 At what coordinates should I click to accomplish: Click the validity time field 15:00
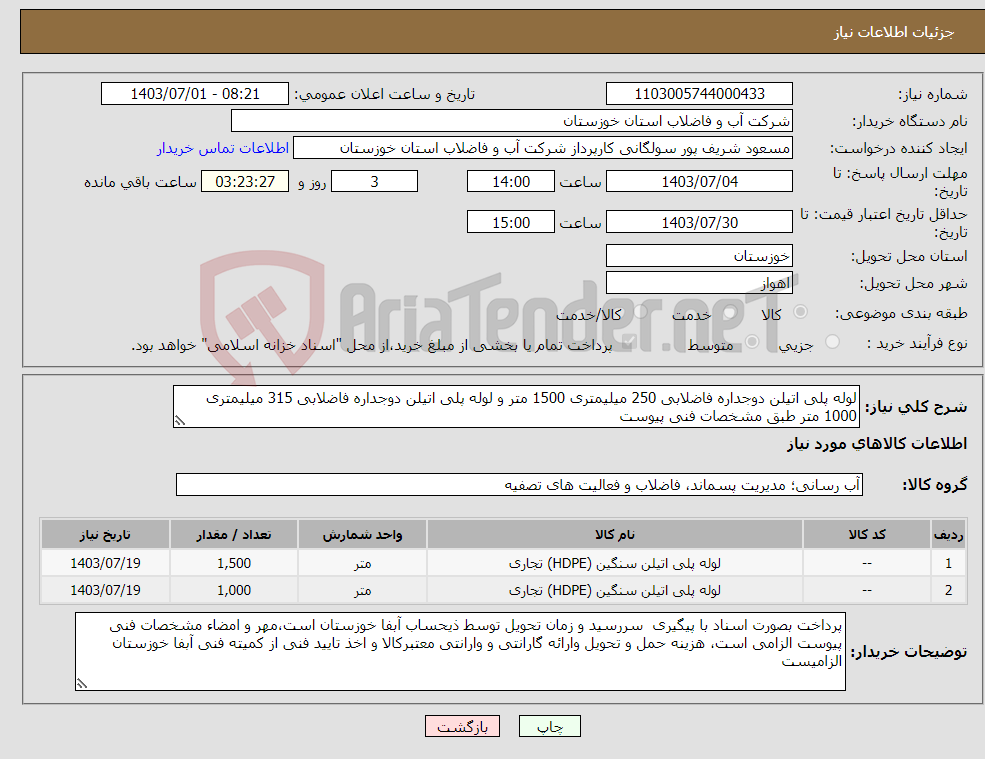click(511, 222)
